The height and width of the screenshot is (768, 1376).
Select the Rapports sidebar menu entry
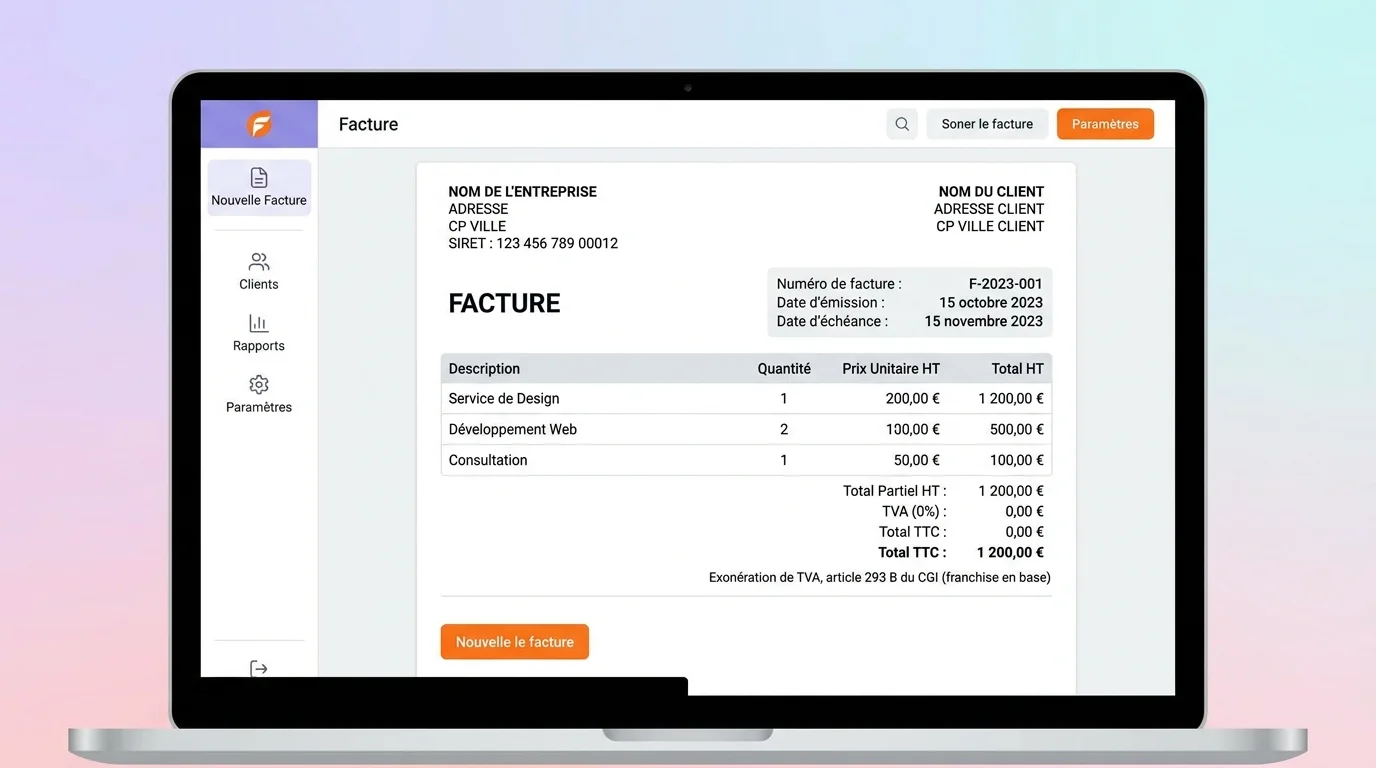[259, 334]
